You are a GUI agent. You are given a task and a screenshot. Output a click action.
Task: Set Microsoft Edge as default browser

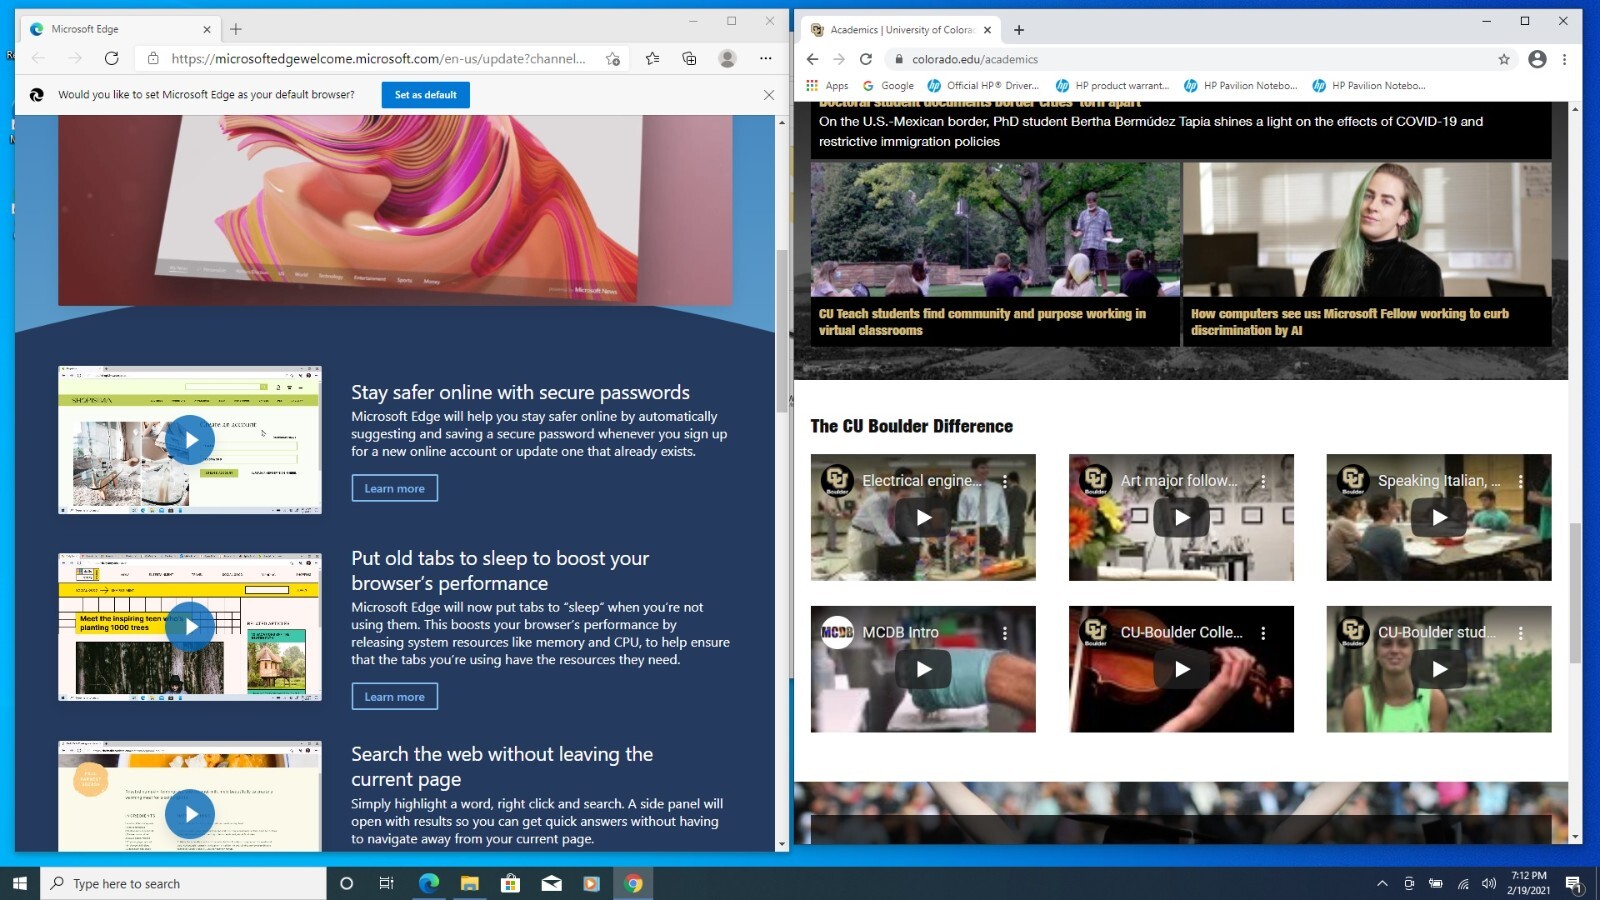(x=425, y=95)
